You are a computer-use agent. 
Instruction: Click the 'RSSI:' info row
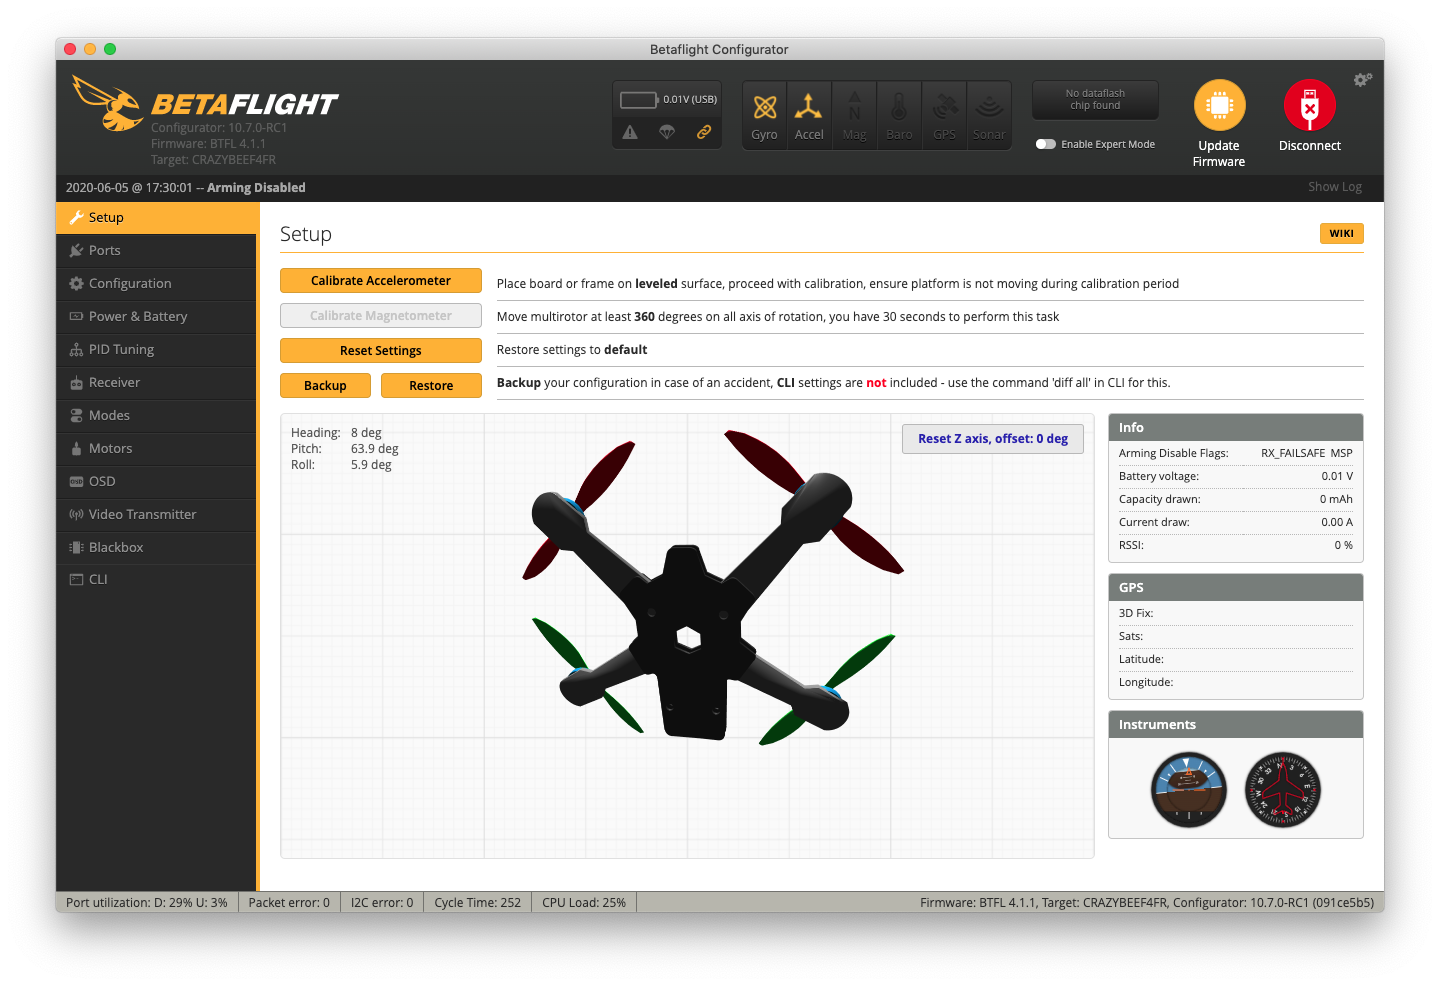coord(1236,546)
